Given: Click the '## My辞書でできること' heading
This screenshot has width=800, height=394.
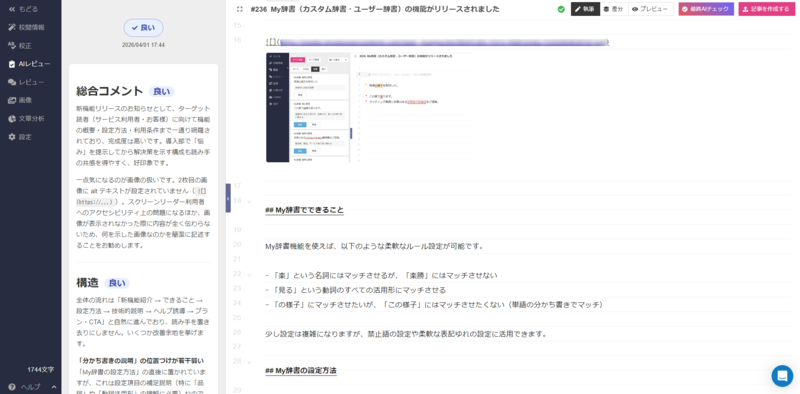Looking at the screenshot, I should (x=305, y=210).
